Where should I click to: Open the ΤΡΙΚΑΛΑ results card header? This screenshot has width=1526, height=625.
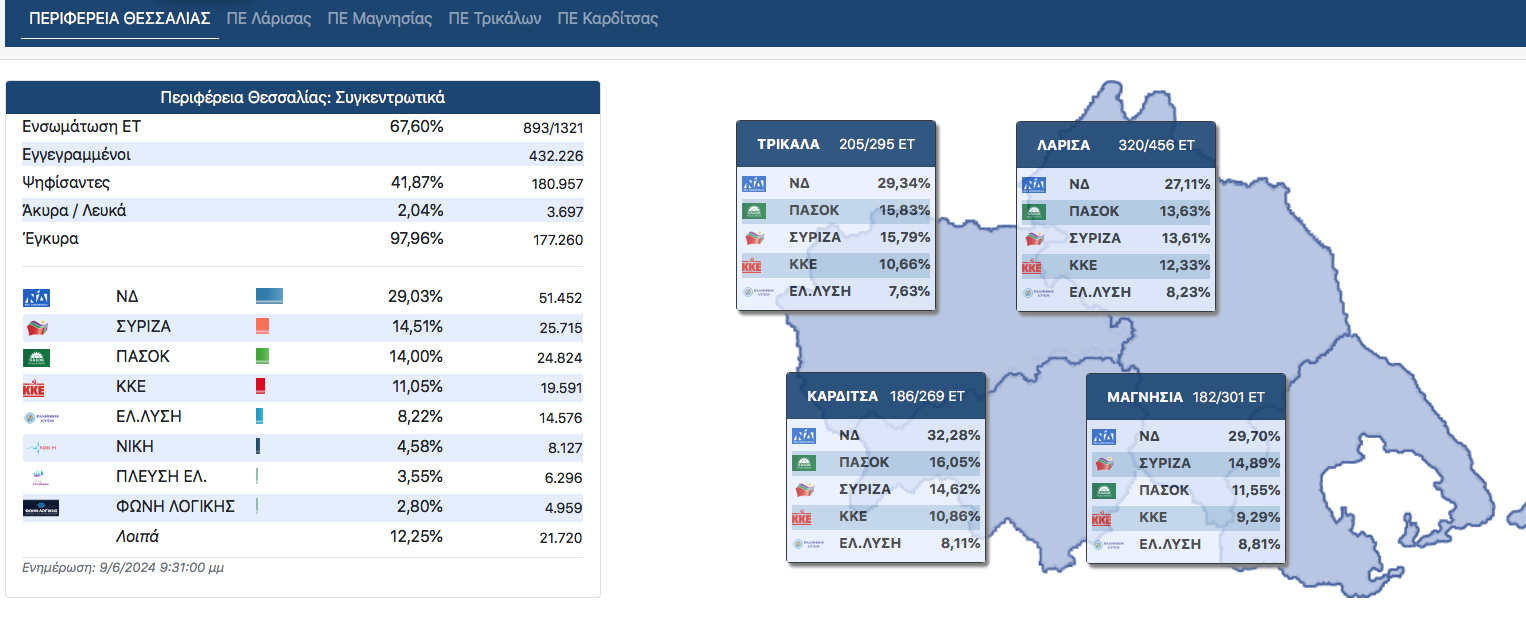click(836, 144)
